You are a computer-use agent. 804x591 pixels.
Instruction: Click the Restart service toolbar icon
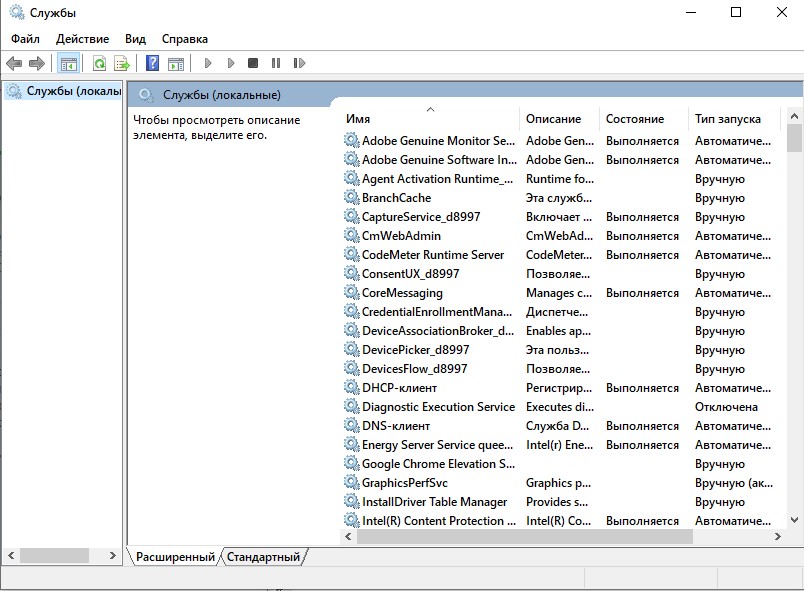tap(298, 63)
